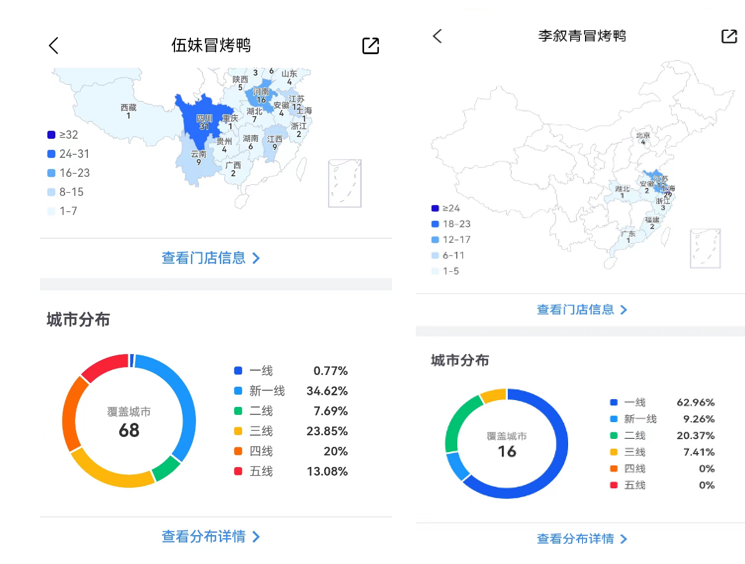Select the ≥32 legend swatch on left map
Viewport: 745px width, 564px height.
coord(51,135)
